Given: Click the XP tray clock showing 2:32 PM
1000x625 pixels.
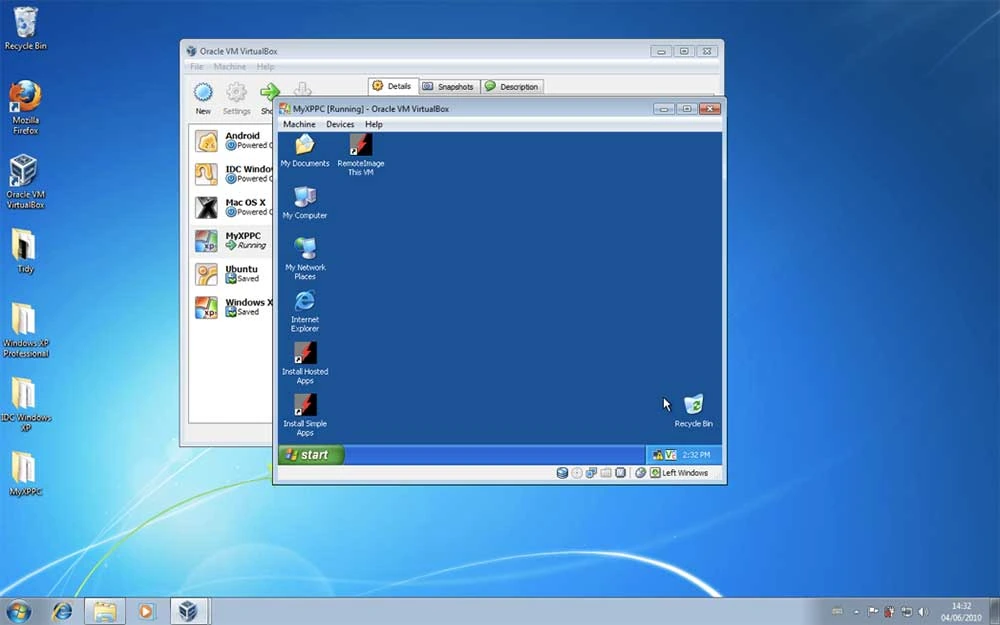Looking at the screenshot, I should click(696, 455).
